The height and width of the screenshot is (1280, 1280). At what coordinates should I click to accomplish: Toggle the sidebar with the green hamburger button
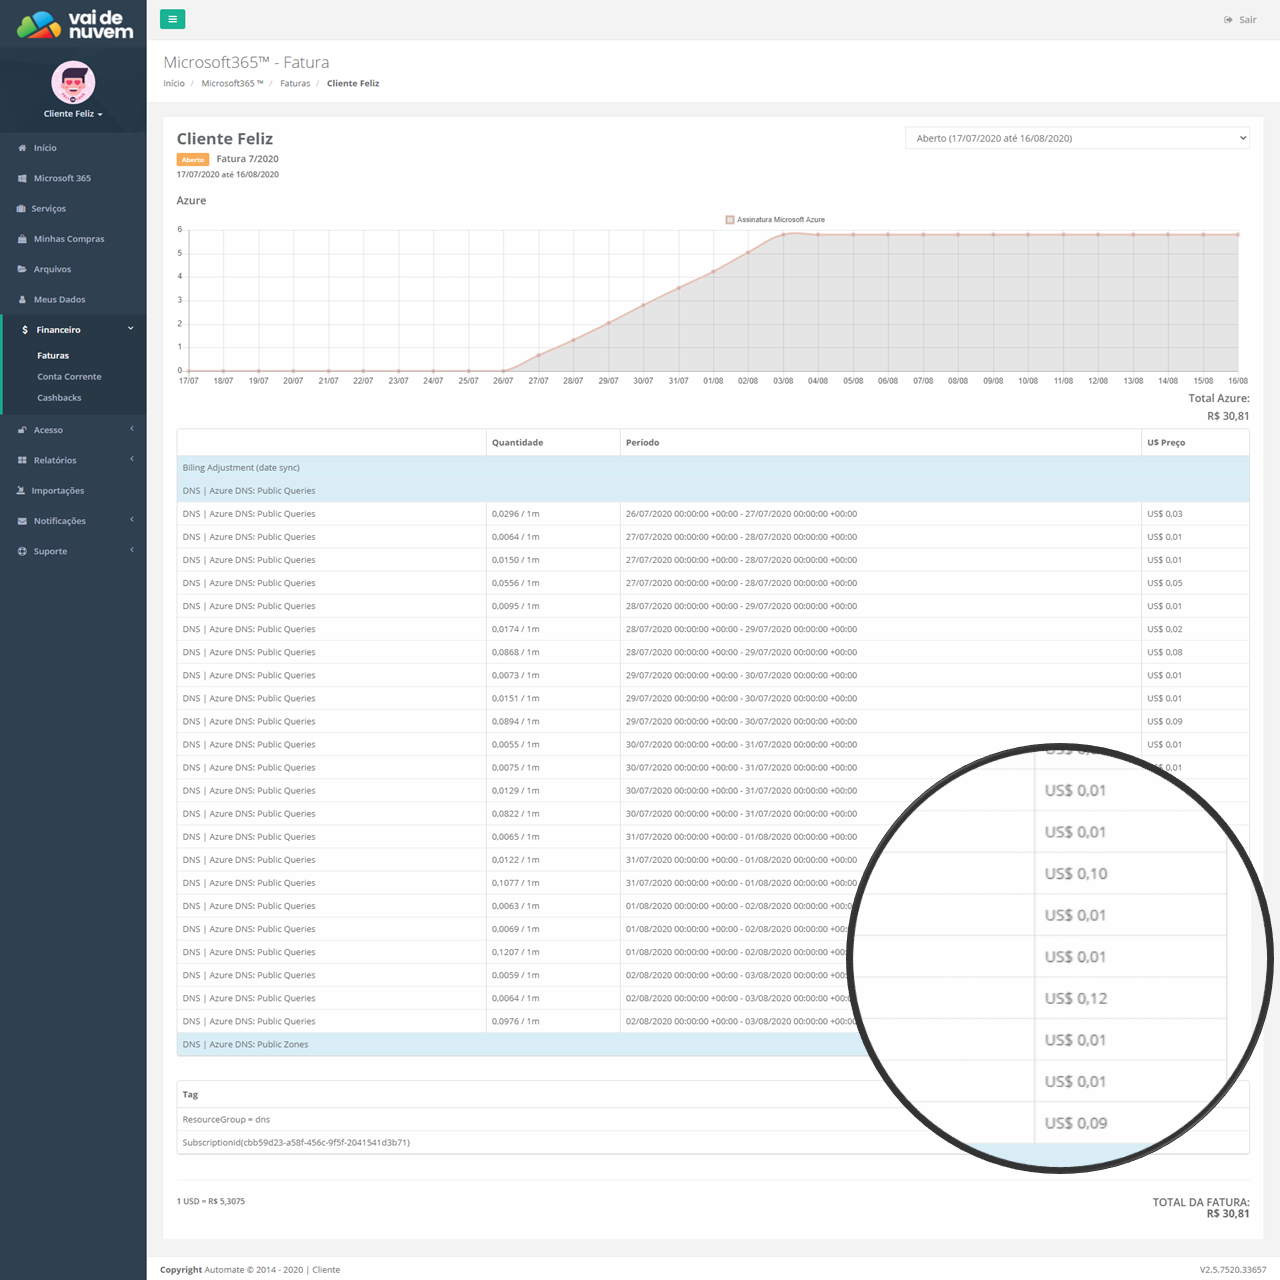coord(172,19)
